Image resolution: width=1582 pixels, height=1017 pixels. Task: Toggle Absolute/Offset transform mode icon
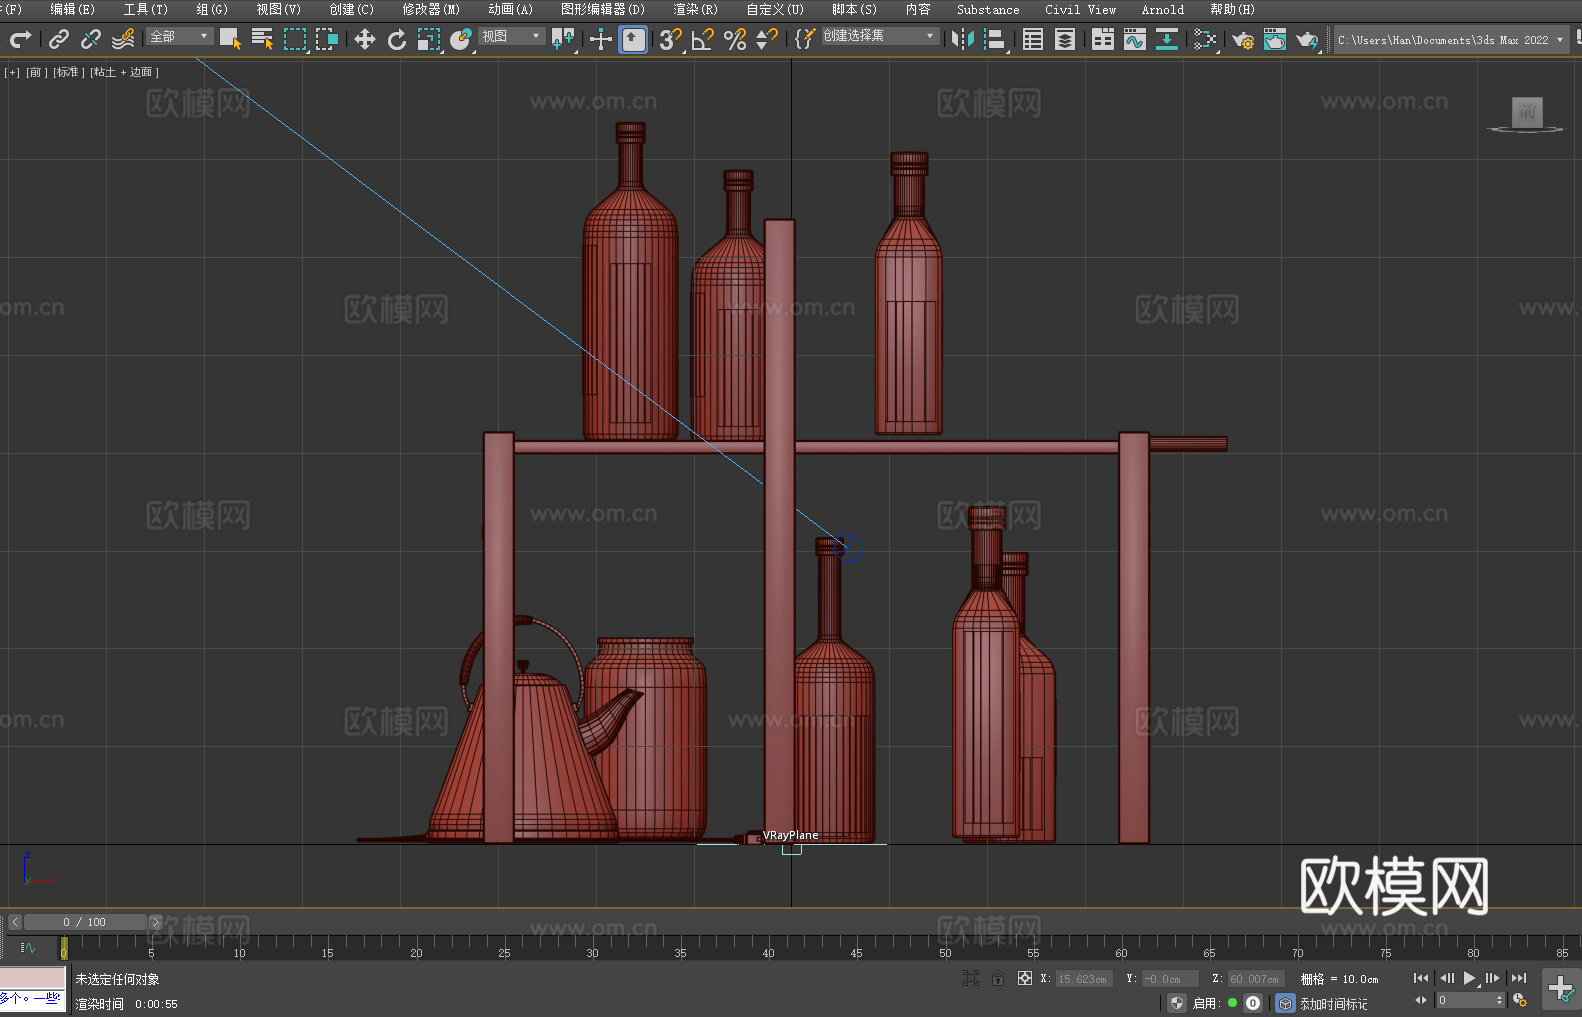(1025, 979)
